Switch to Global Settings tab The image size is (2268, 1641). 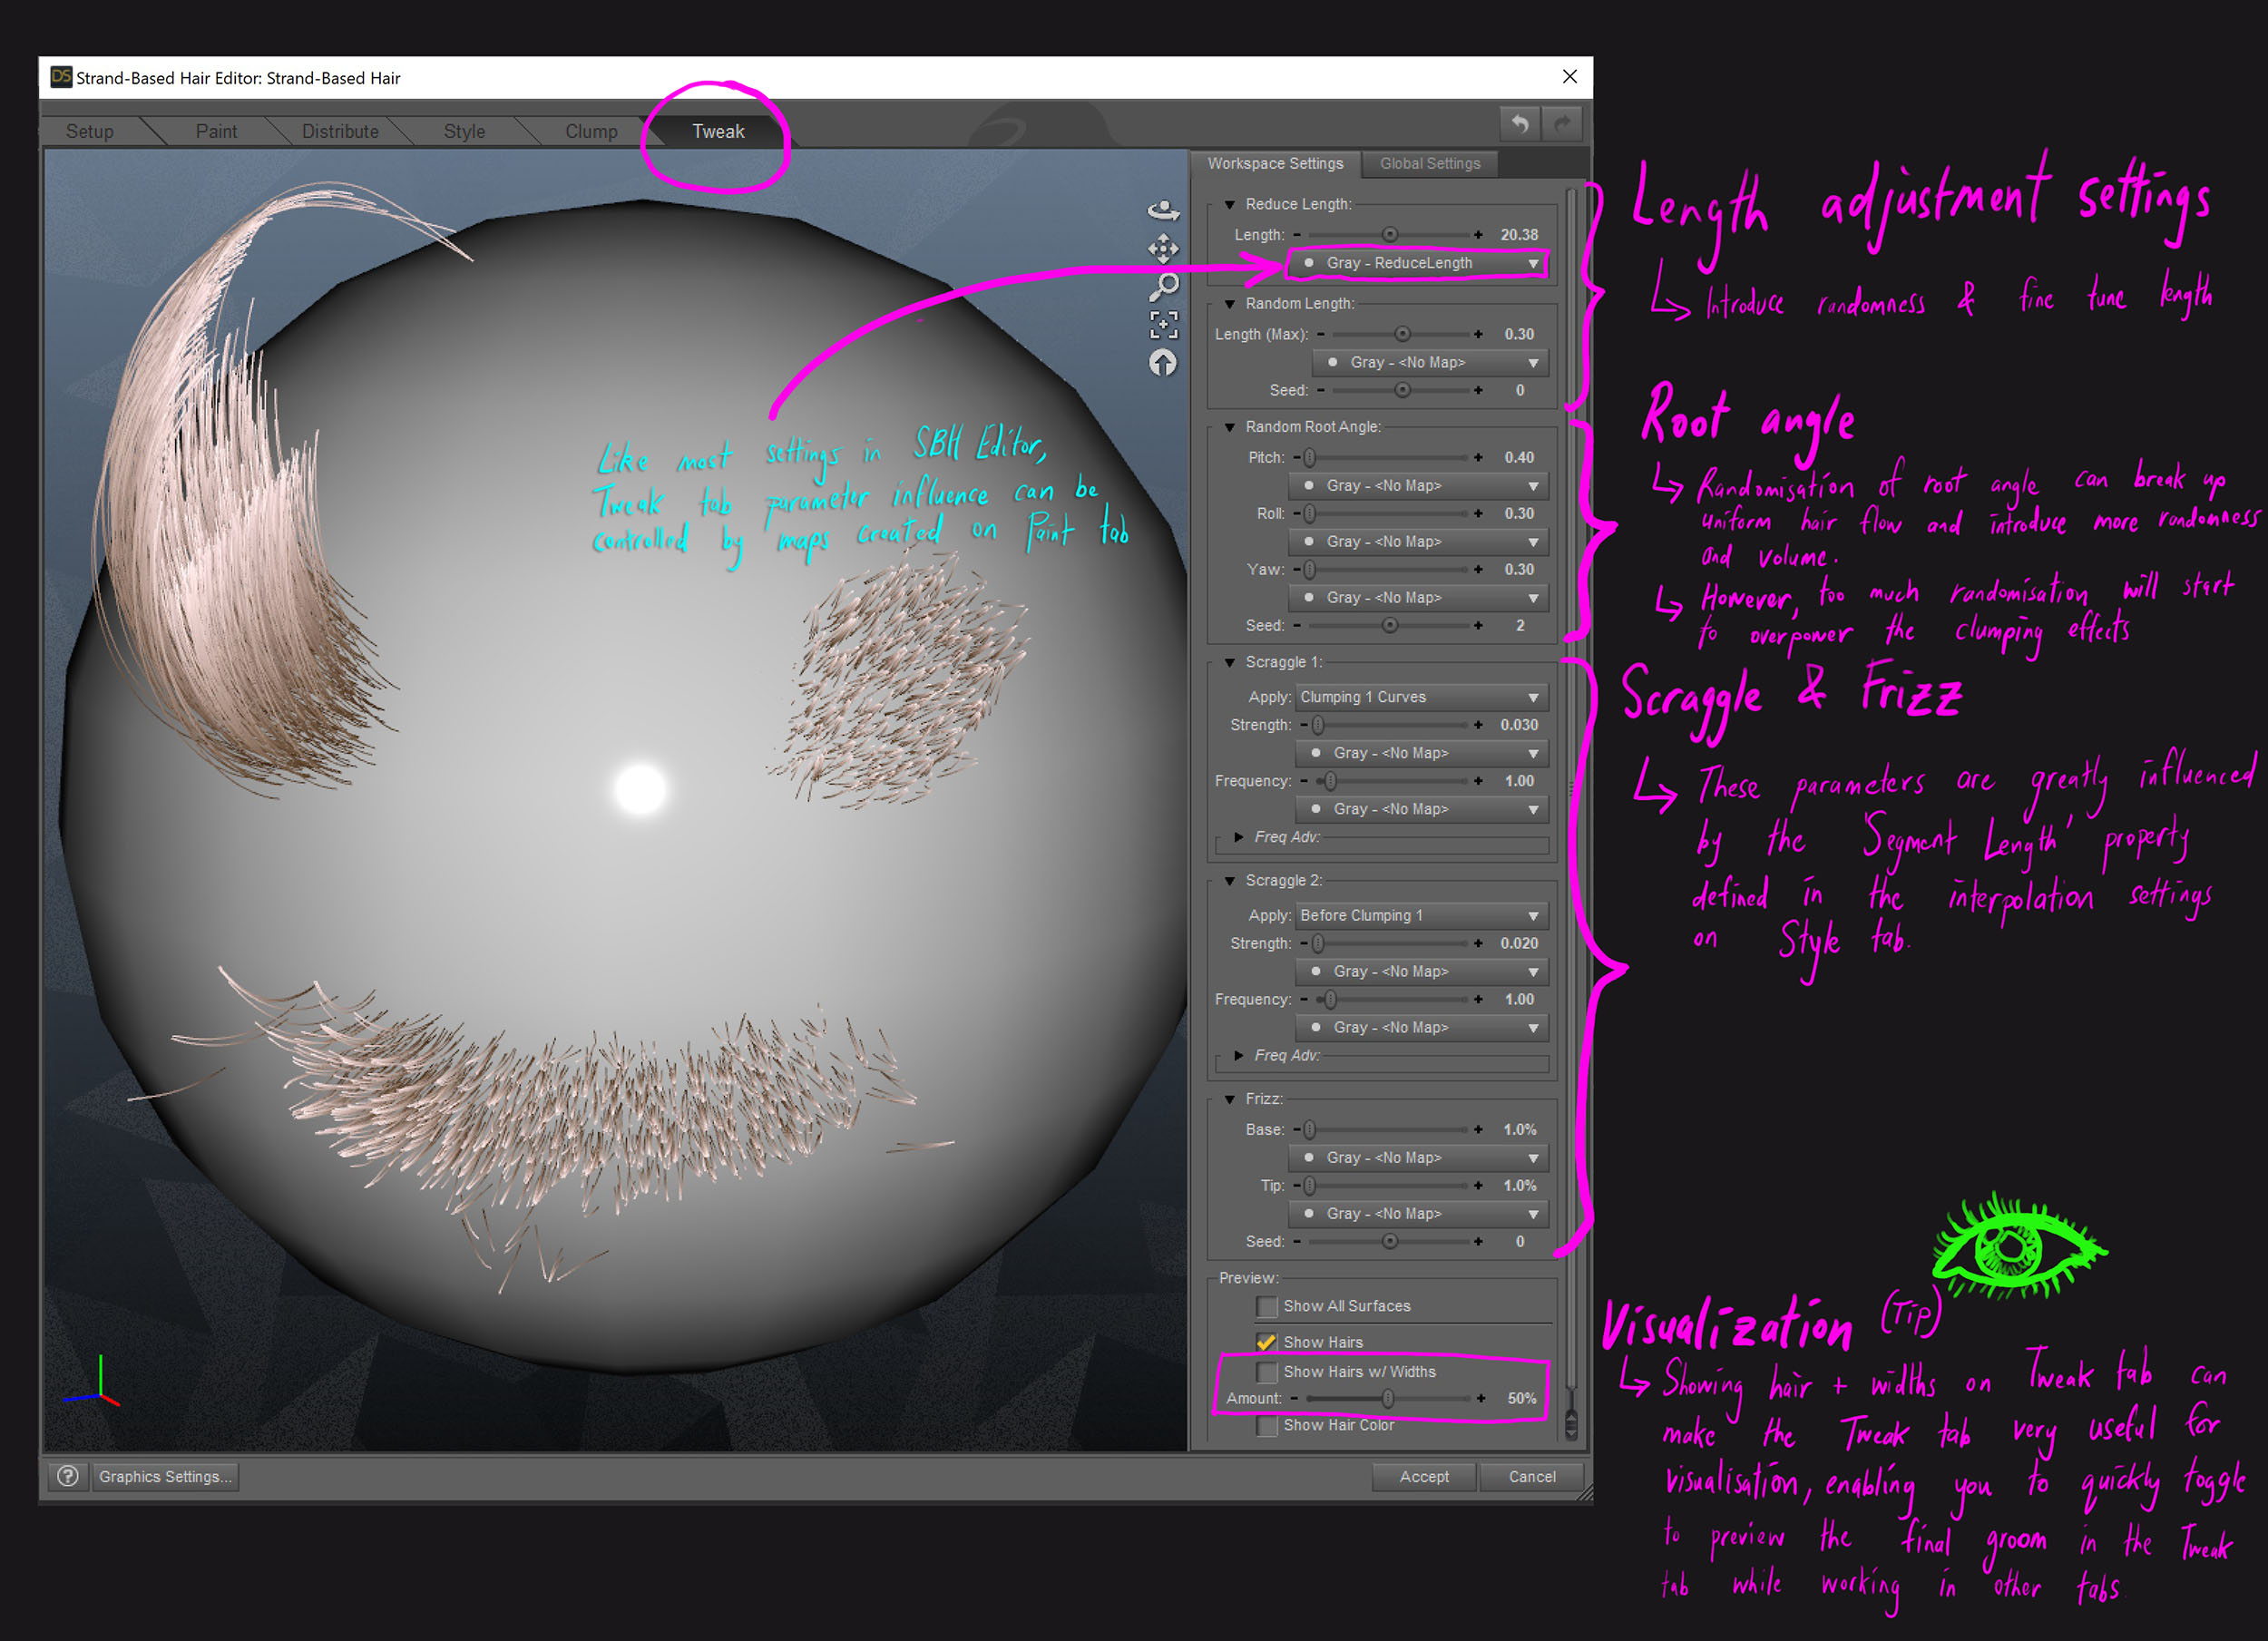(1429, 163)
